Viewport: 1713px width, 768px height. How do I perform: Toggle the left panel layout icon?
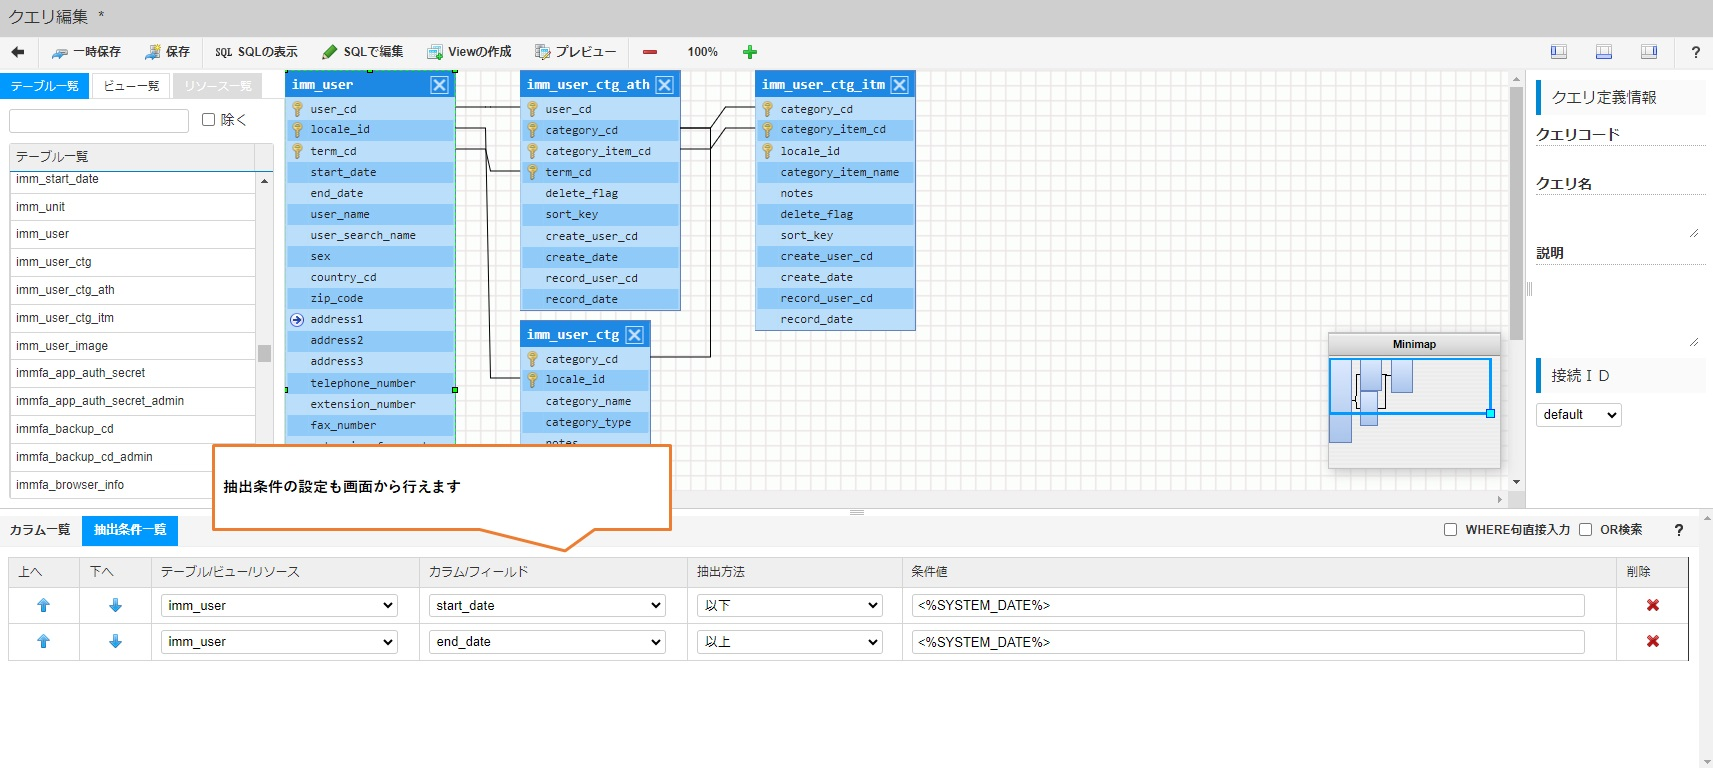click(x=1558, y=52)
